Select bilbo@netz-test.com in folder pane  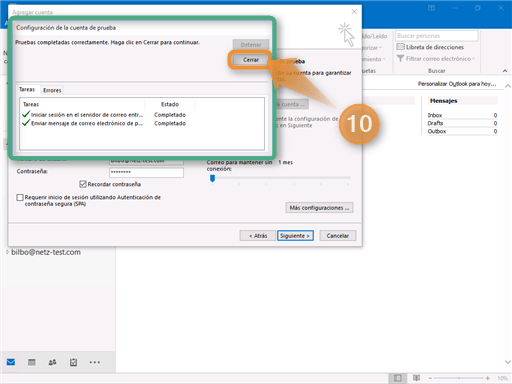(x=46, y=252)
